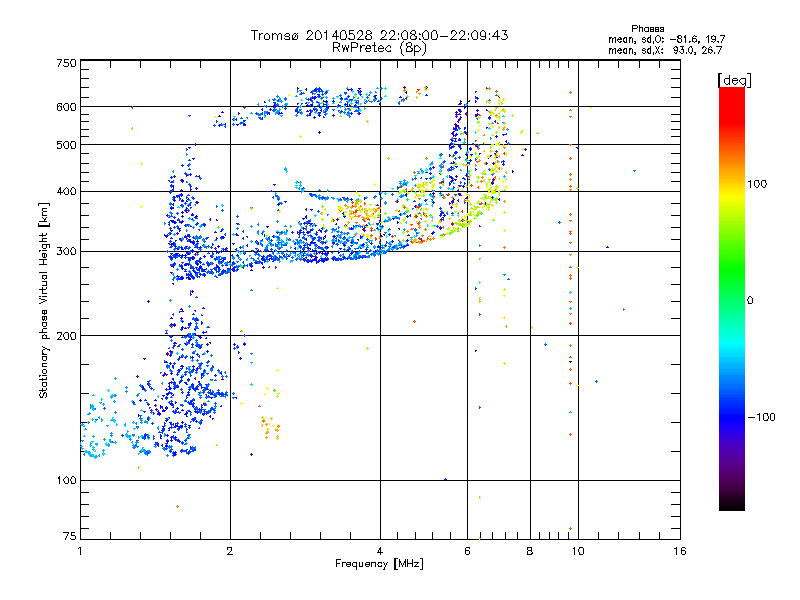Click the -100 label beside the colorbar
The width and height of the screenshot is (800, 600).
coord(762,417)
